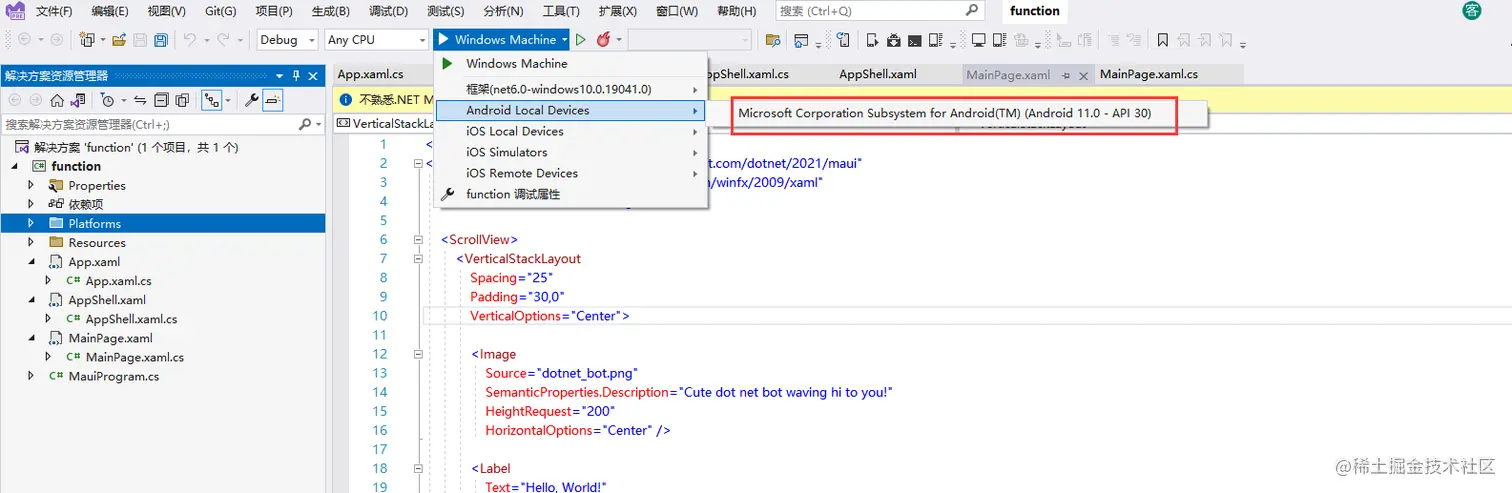Switch to the AppShell.xaml tab
The height and width of the screenshot is (493, 1512).
click(x=877, y=74)
